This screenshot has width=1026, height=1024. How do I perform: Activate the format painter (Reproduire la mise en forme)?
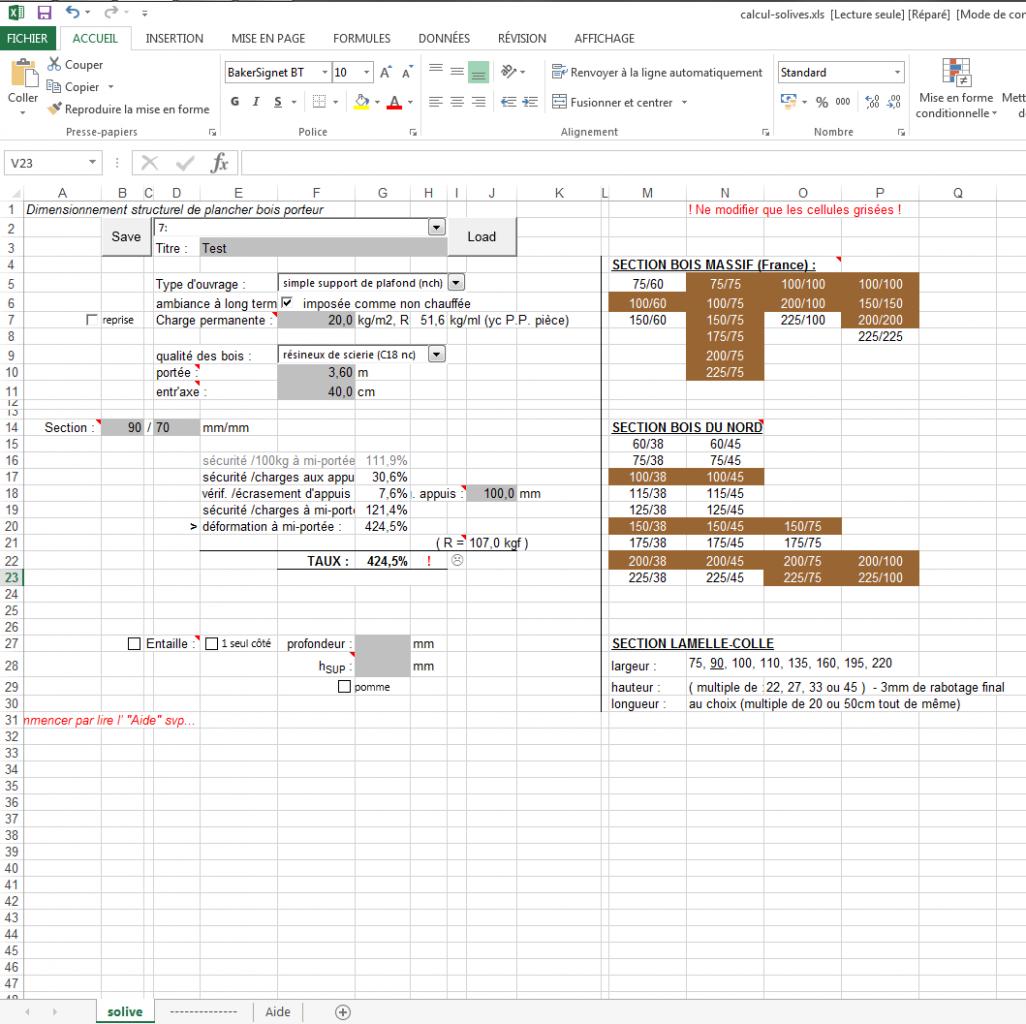coord(129,109)
